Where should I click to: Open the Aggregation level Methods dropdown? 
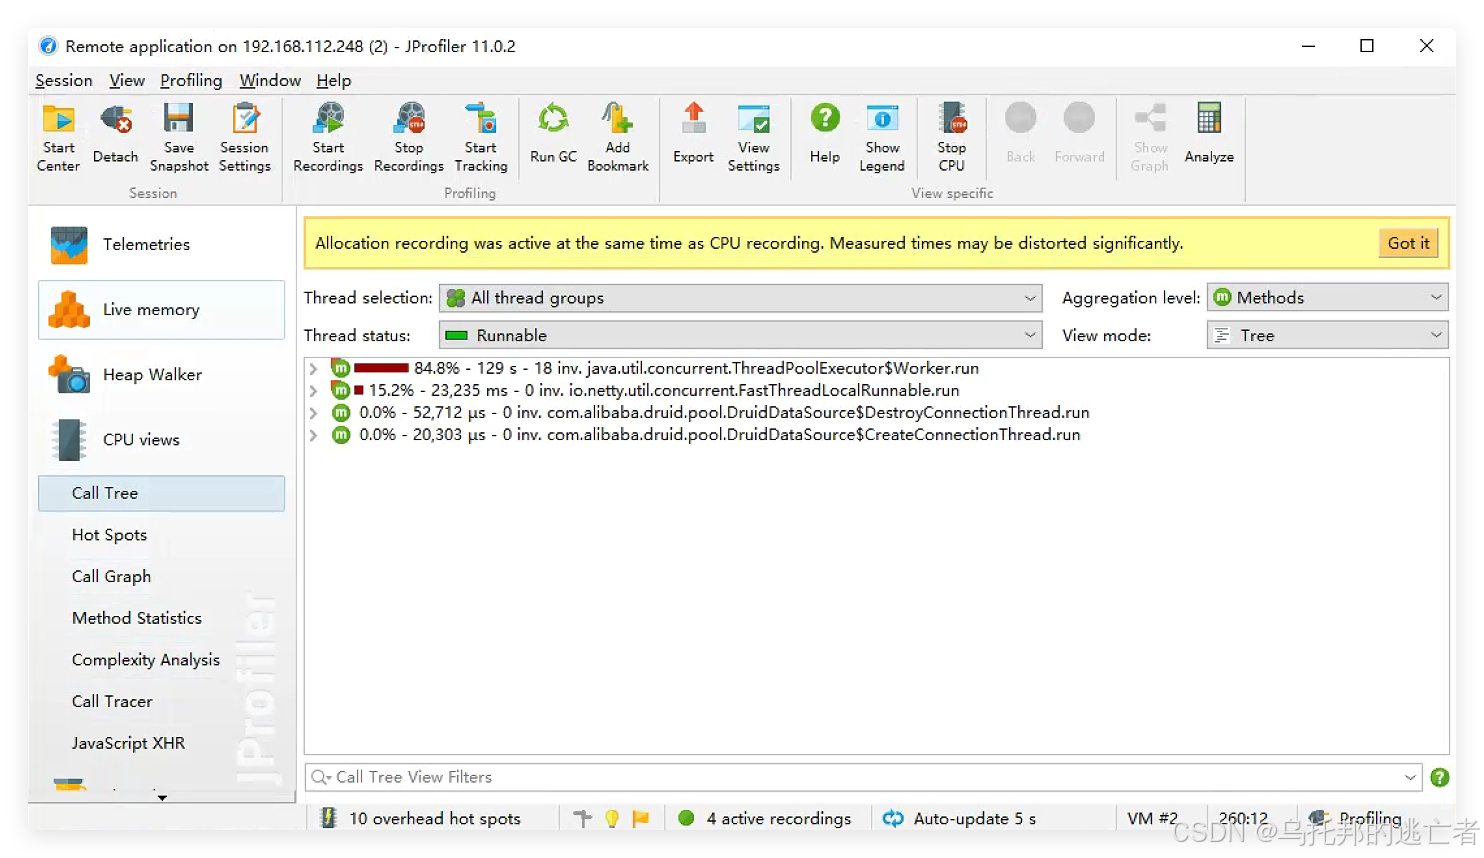click(x=1328, y=298)
